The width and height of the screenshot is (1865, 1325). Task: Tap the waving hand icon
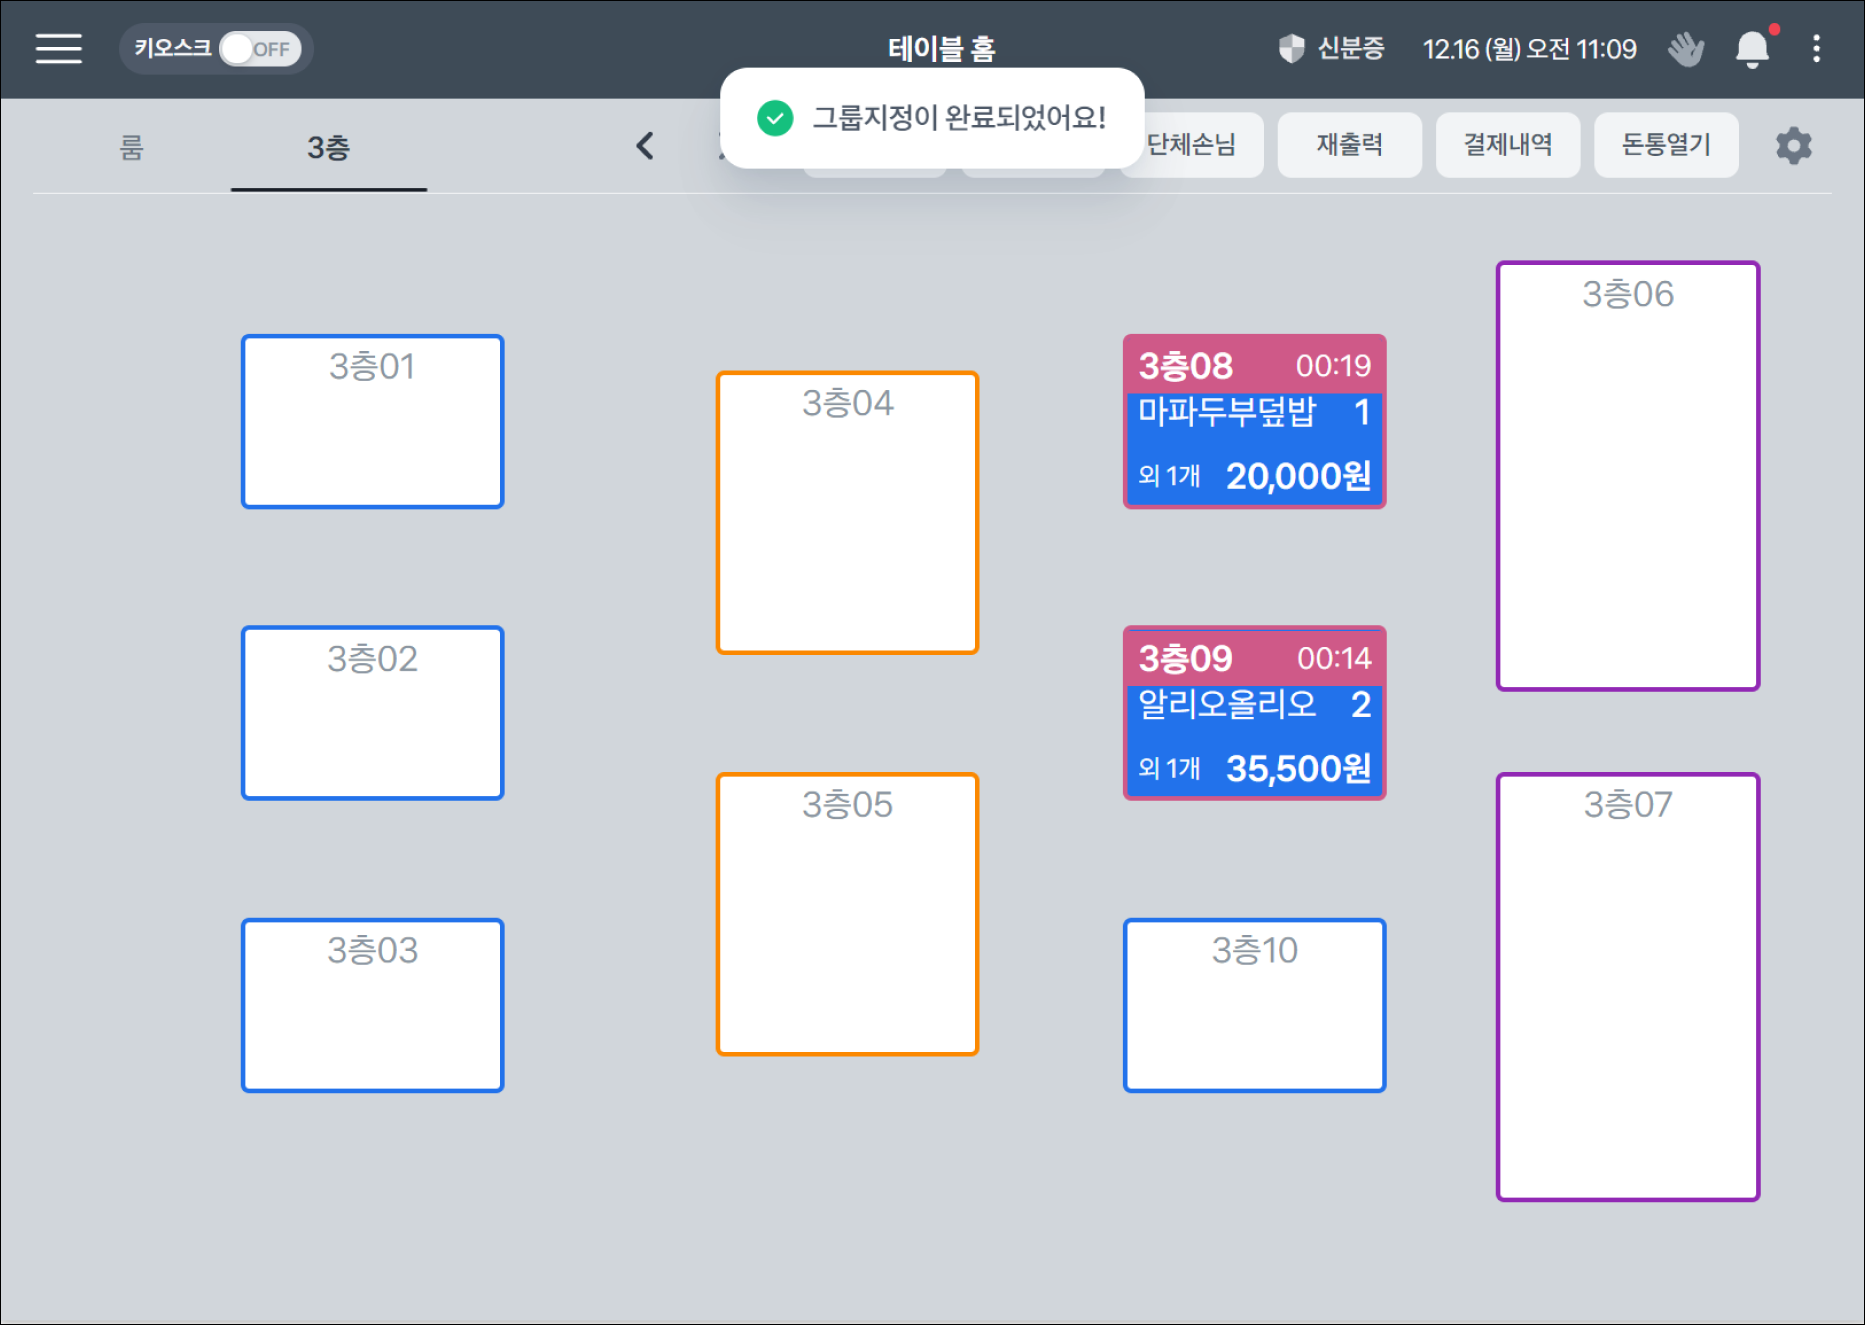(x=1686, y=48)
